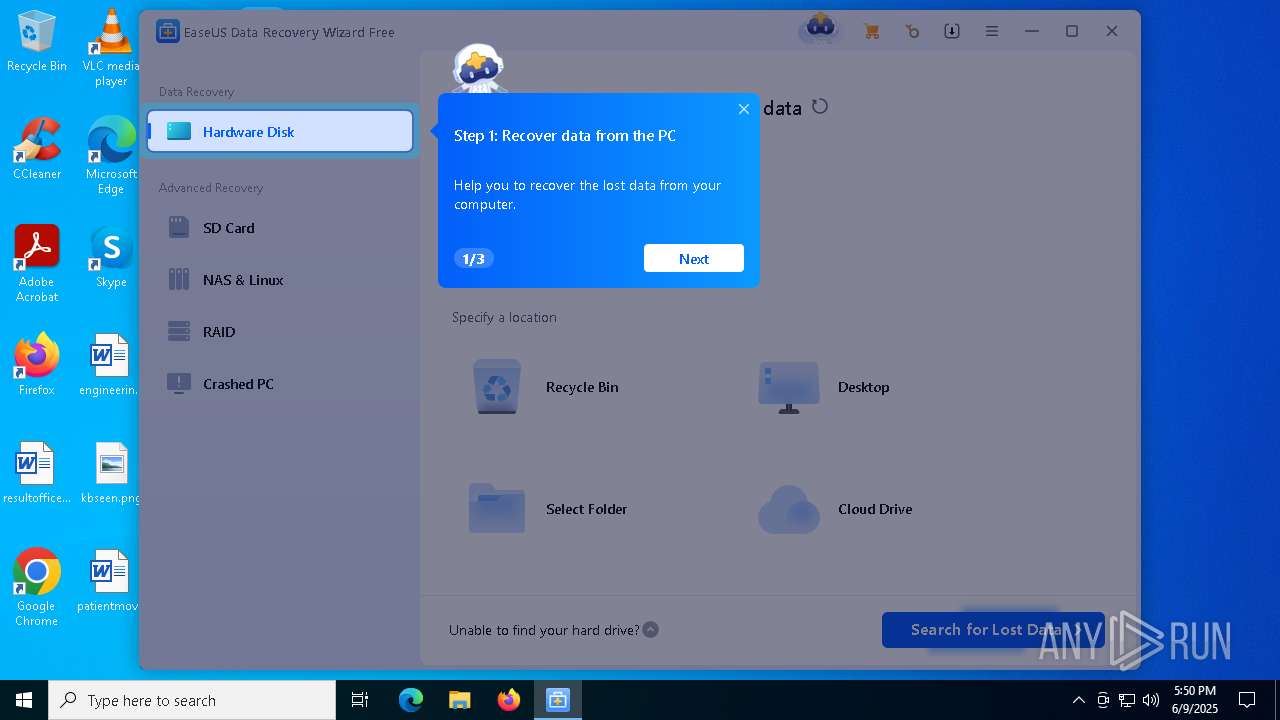Launch Firefox from the taskbar
The width and height of the screenshot is (1280, 720).
(509, 700)
